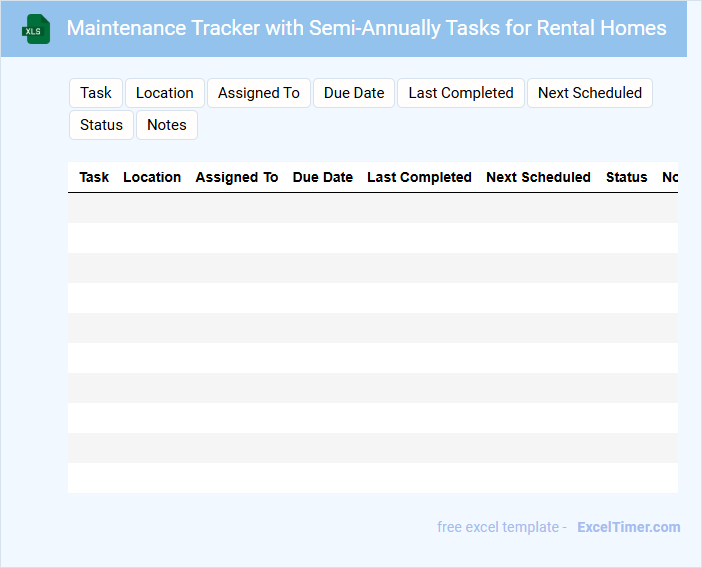
Task: Click the last empty table row
Action: pyautogui.click(x=372, y=478)
